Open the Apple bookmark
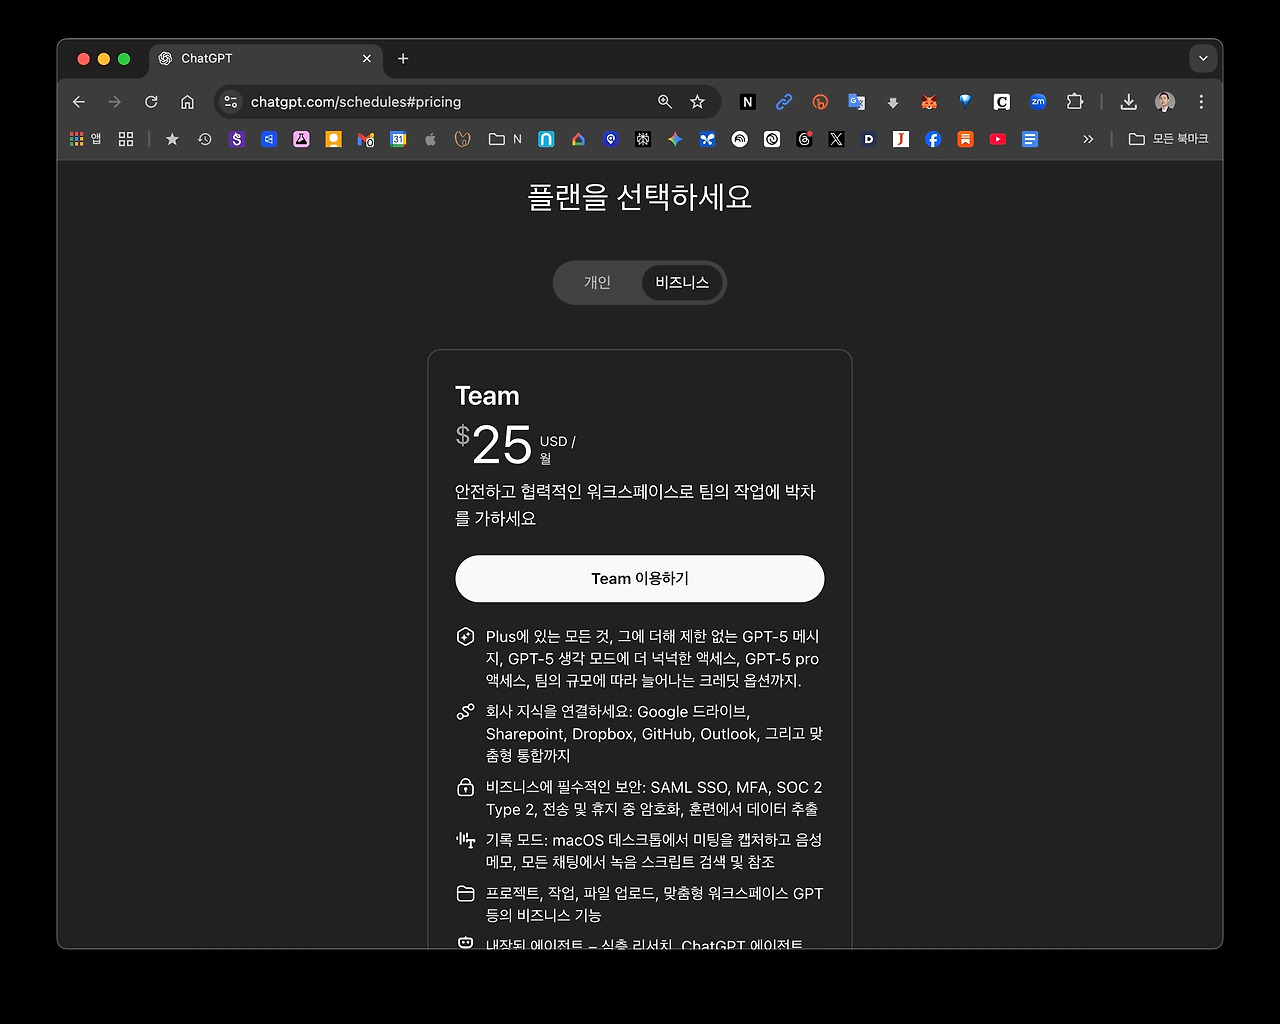 pyautogui.click(x=430, y=140)
